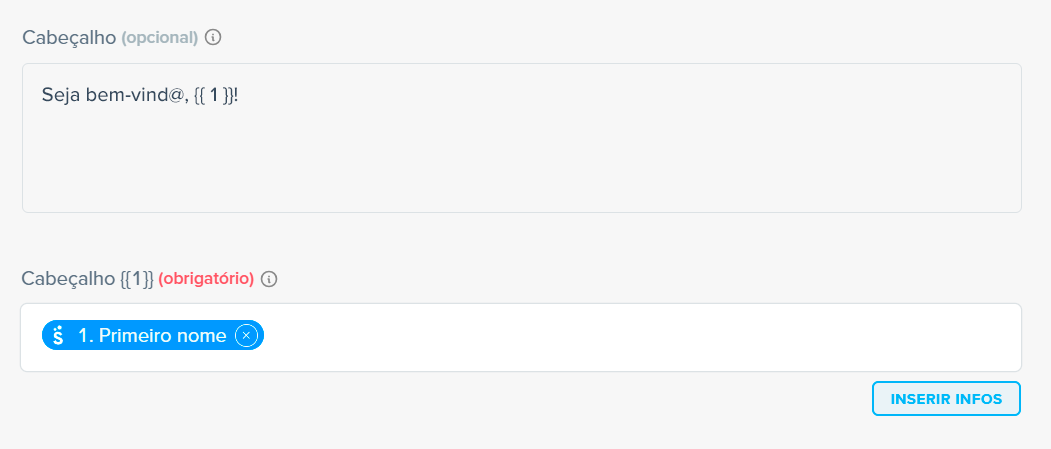The height and width of the screenshot is (449, 1051).
Task: Place cursor on 'Seja bem-vind@' text
Action: [x=113, y=95]
